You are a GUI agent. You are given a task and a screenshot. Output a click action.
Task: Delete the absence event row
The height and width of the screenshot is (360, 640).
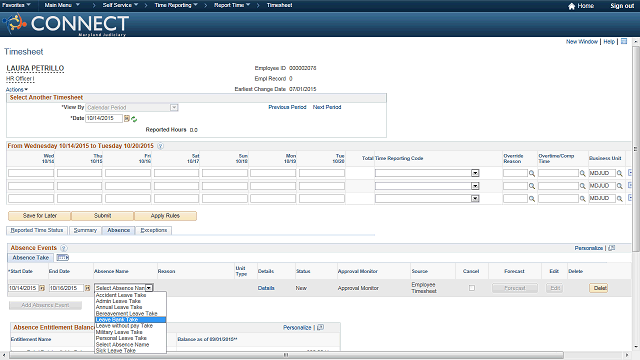[x=598, y=288]
